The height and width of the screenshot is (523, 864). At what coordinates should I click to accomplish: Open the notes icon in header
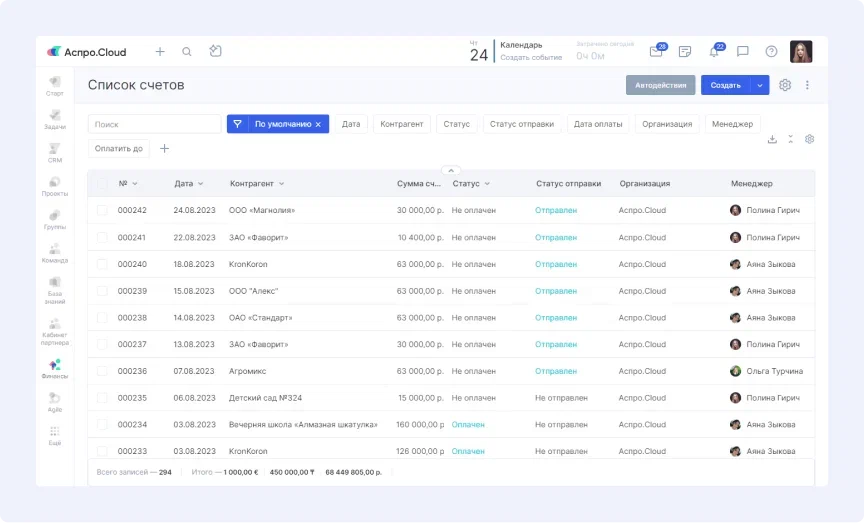[x=685, y=51]
